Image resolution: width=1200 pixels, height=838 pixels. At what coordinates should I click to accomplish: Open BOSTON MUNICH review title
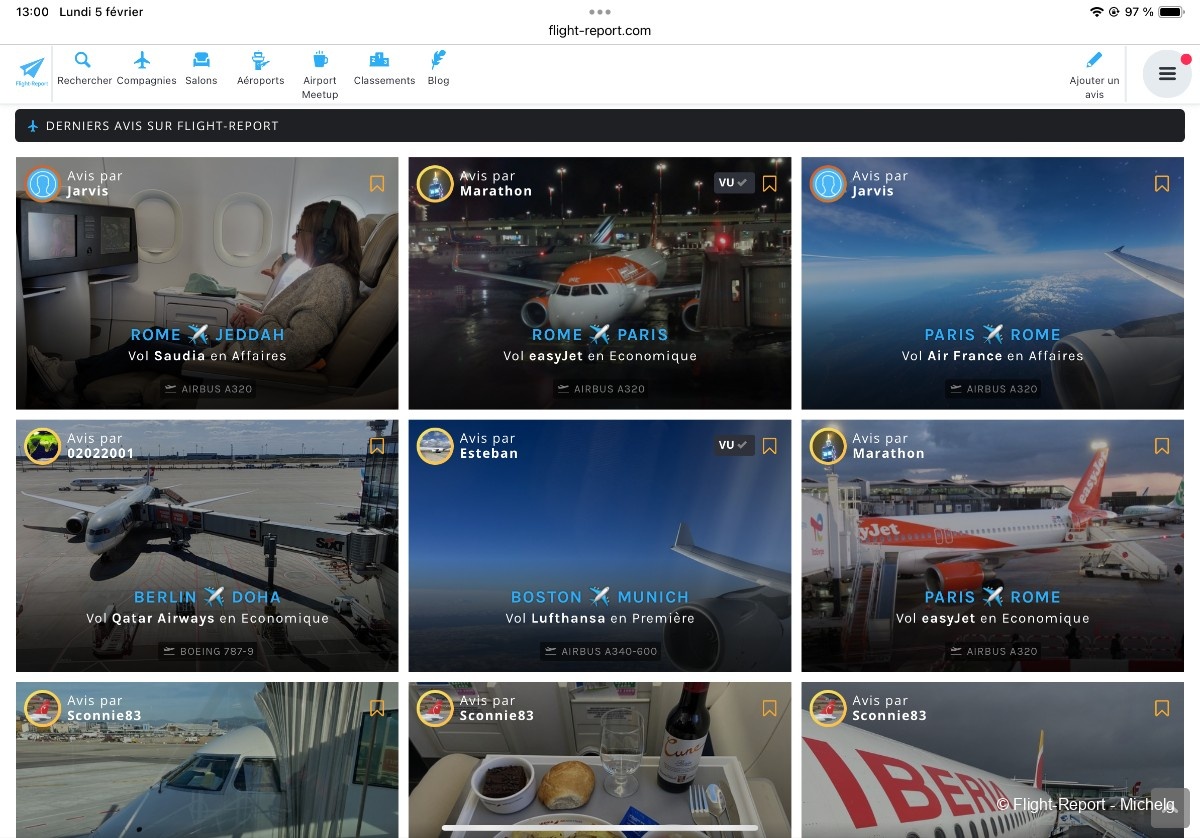pyautogui.click(x=600, y=597)
